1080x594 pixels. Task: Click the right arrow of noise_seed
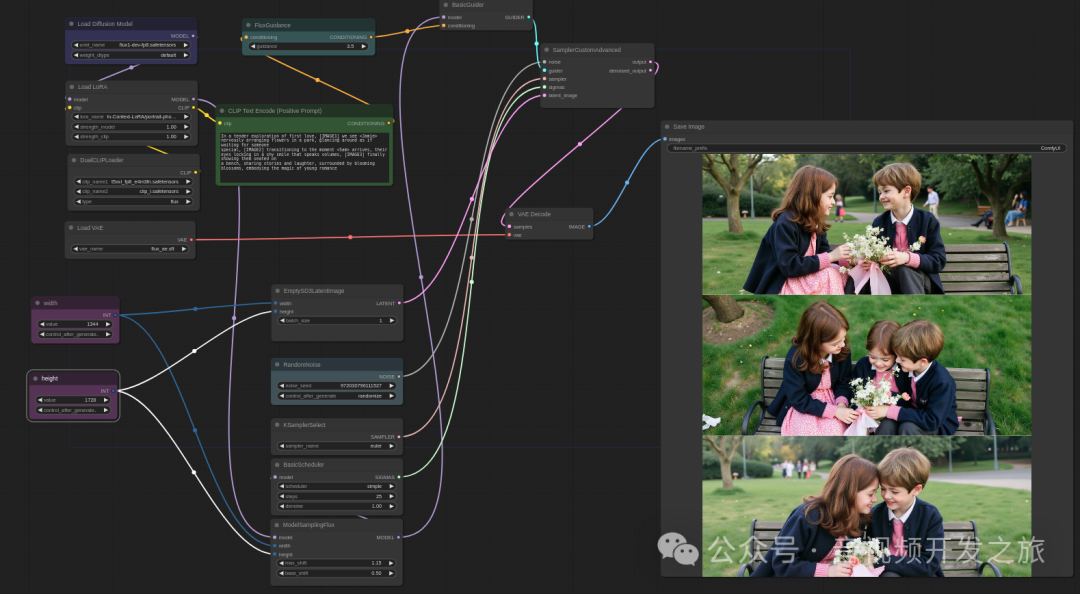[x=391, y=386]
